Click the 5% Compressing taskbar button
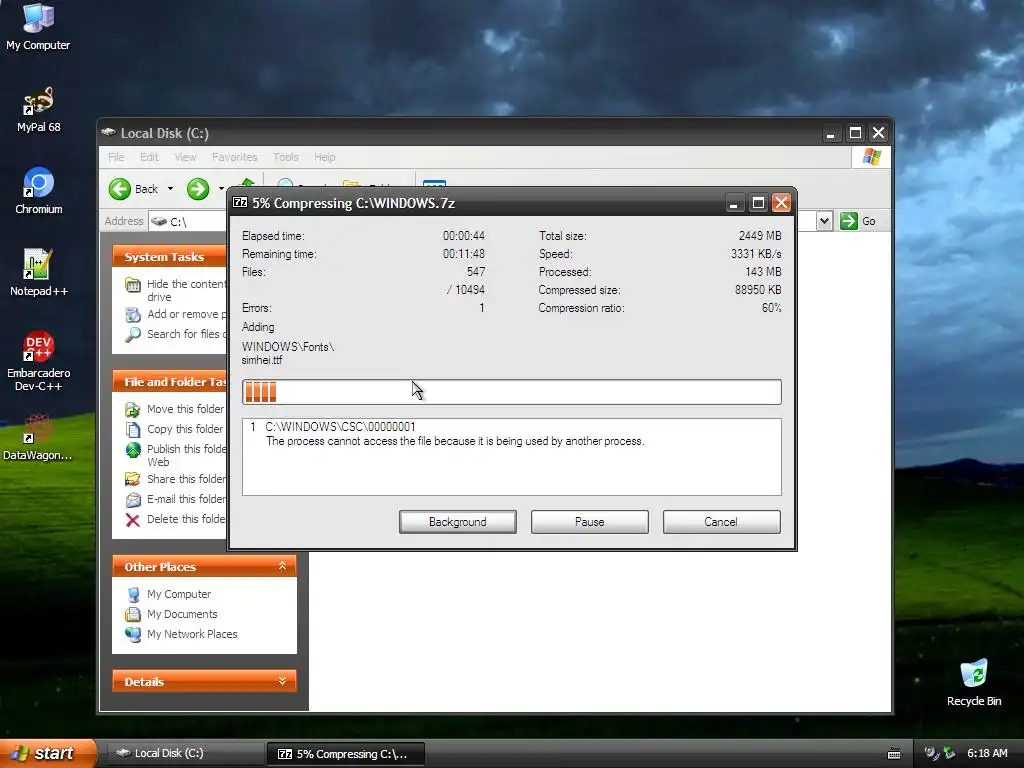The image size is (1024, 768). click(x=345, y=754)
